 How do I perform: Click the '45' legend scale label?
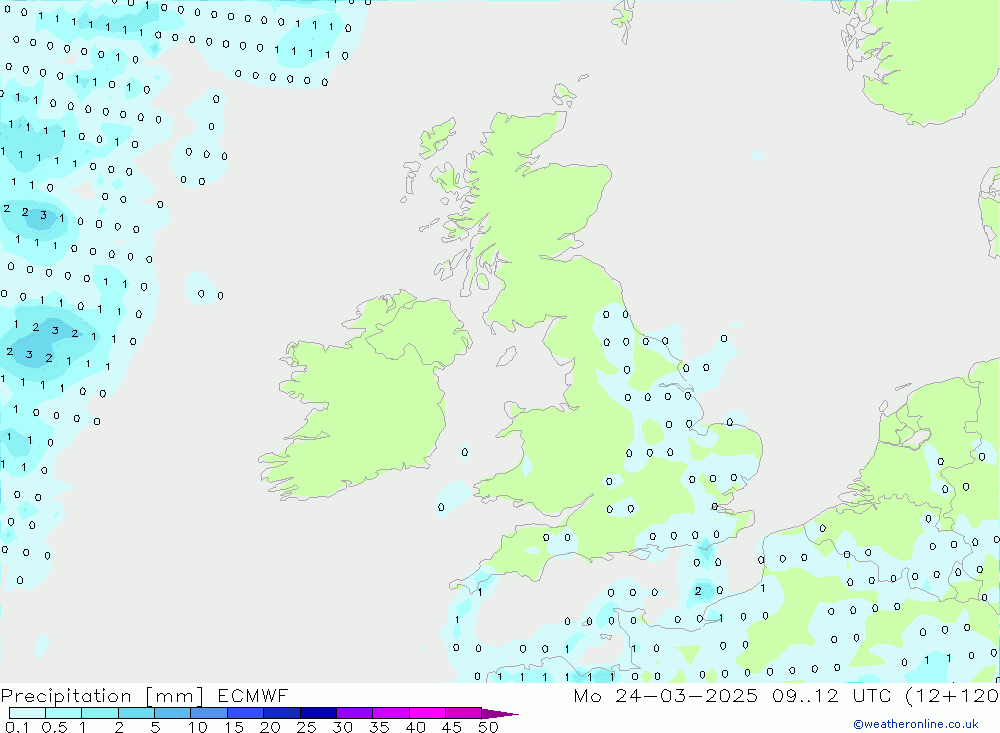tap(452, 727)
